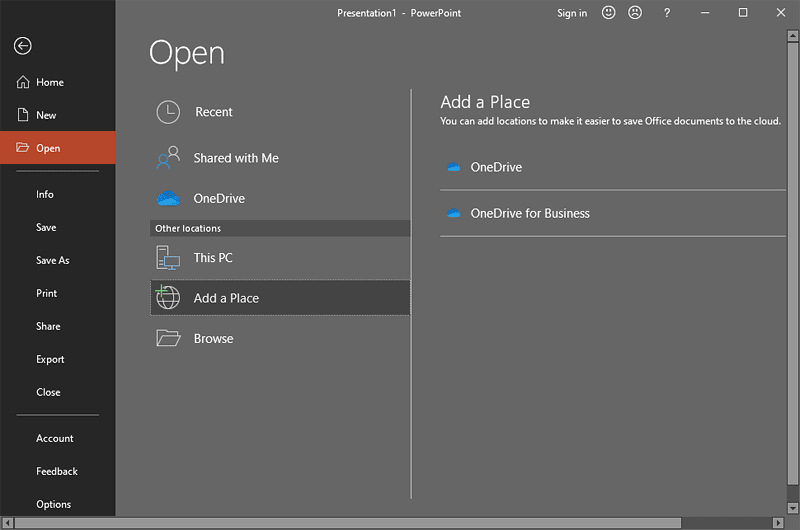This screenshot has height=530, width=800.
Task: Select New in the backstage sidebar
Action: (46, 115)
